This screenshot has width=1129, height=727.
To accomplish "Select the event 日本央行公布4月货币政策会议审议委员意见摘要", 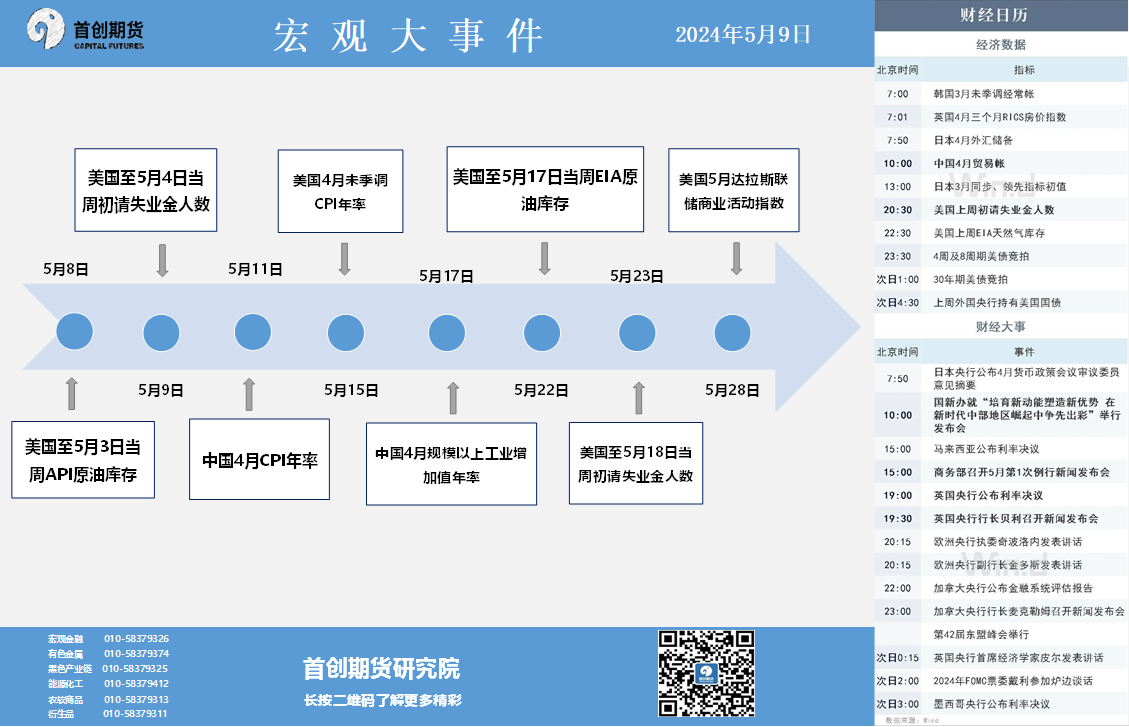I will click(x=1001, y=379).
